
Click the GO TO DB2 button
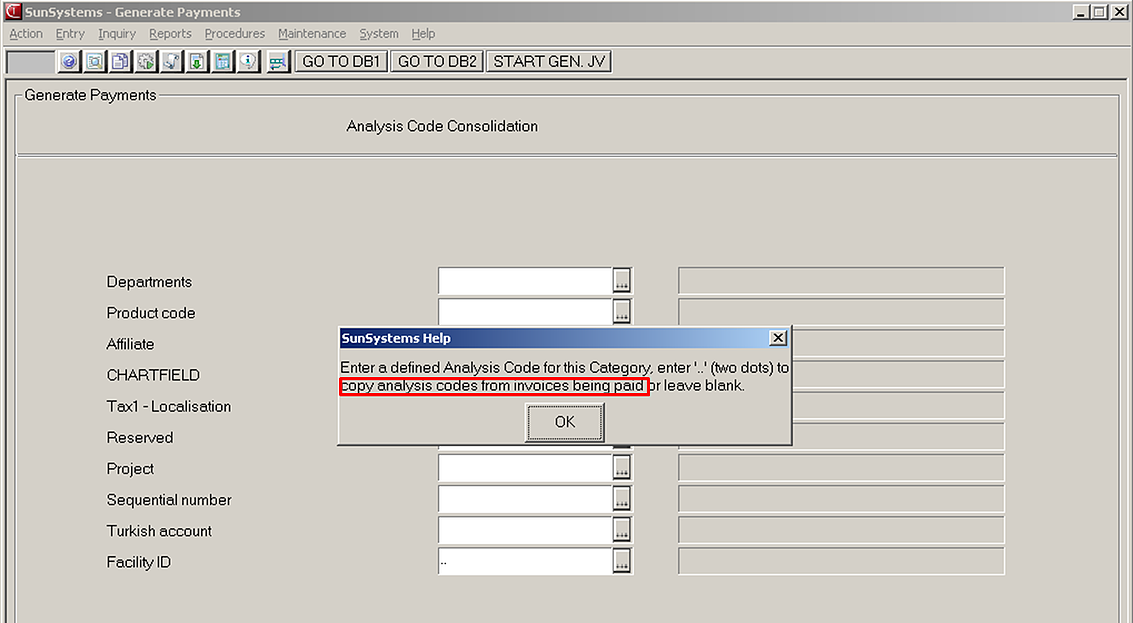tap(437, 62)
